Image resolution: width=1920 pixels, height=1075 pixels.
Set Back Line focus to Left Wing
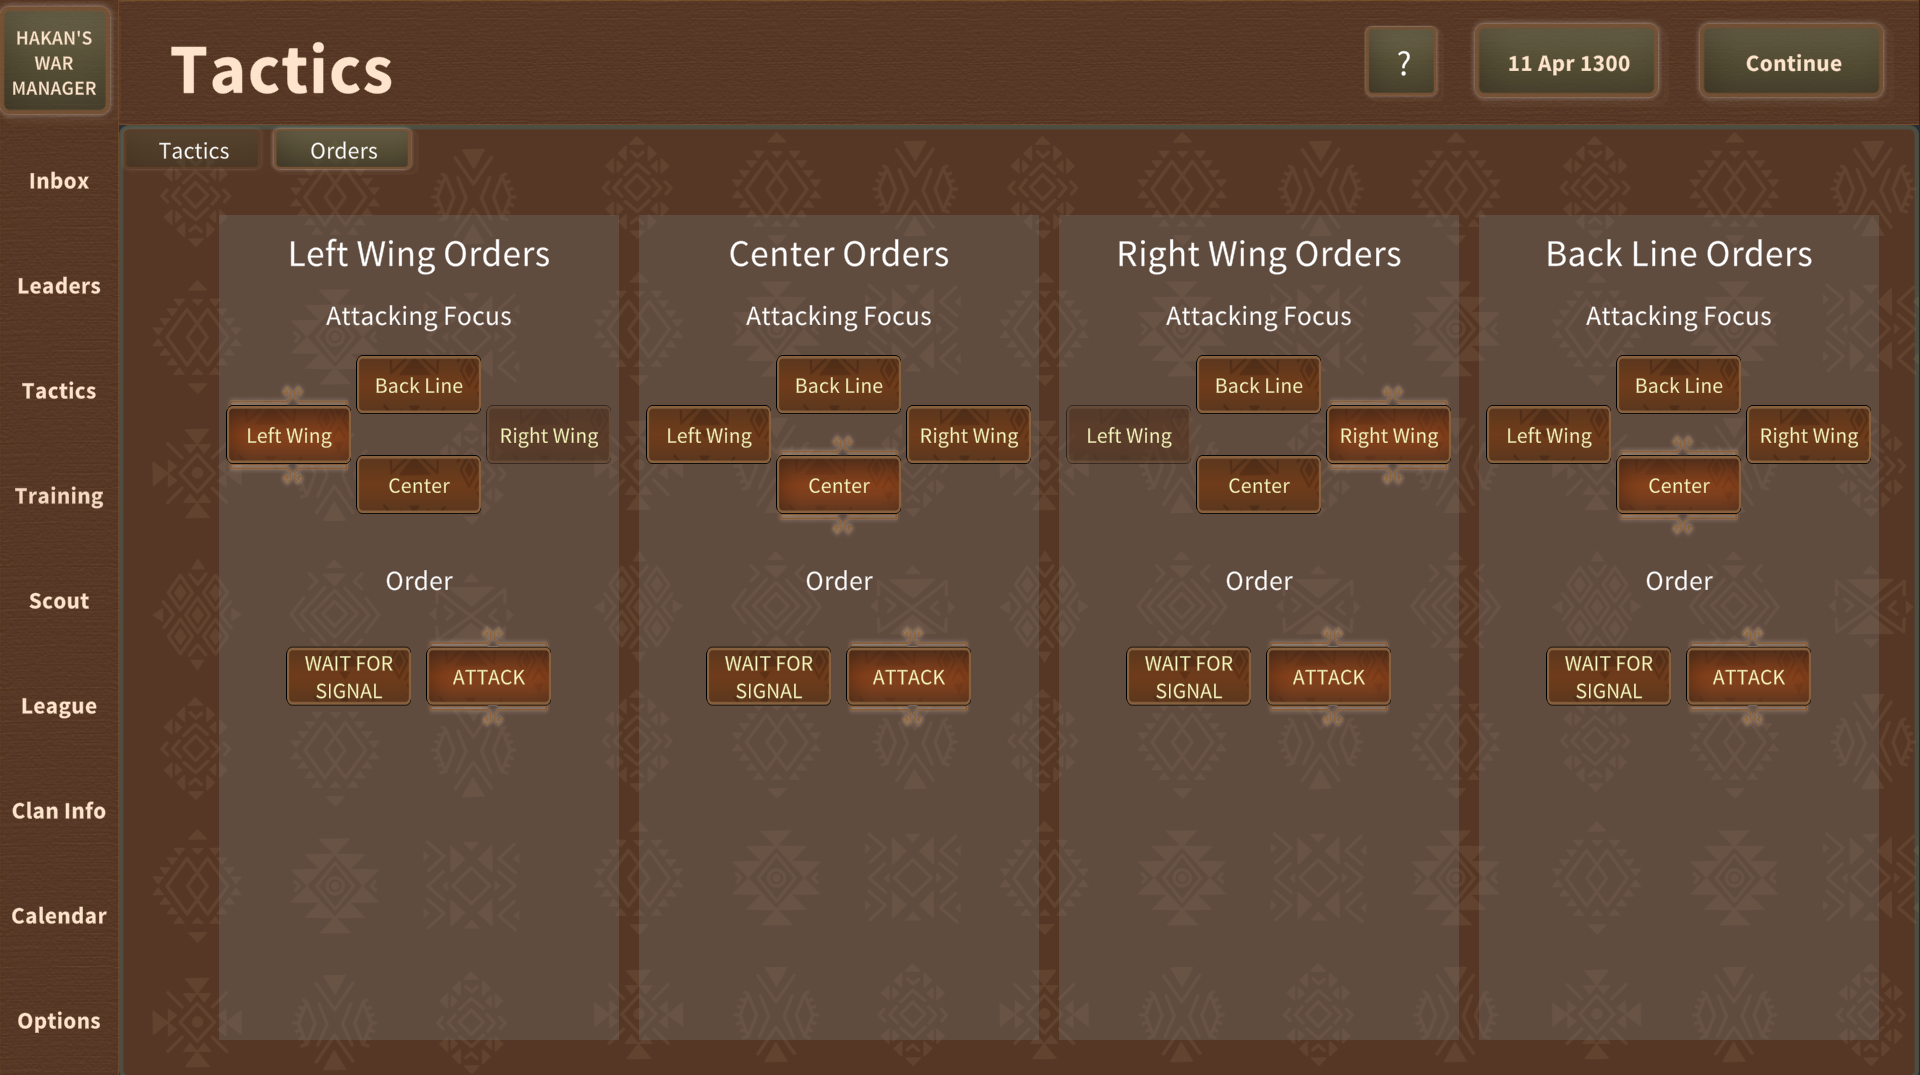coord(1547,434)
